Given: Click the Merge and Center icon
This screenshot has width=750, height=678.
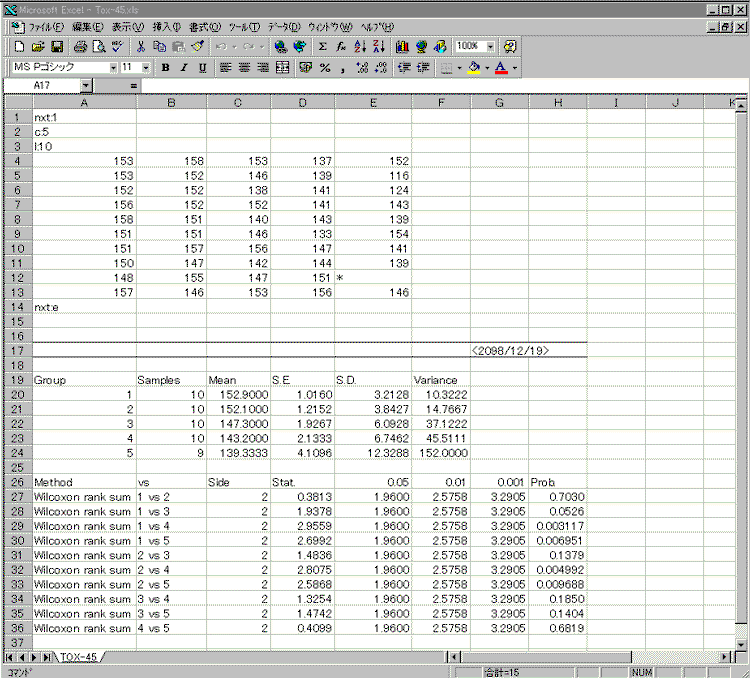Looking at the screenshot, I should (282, 68).
